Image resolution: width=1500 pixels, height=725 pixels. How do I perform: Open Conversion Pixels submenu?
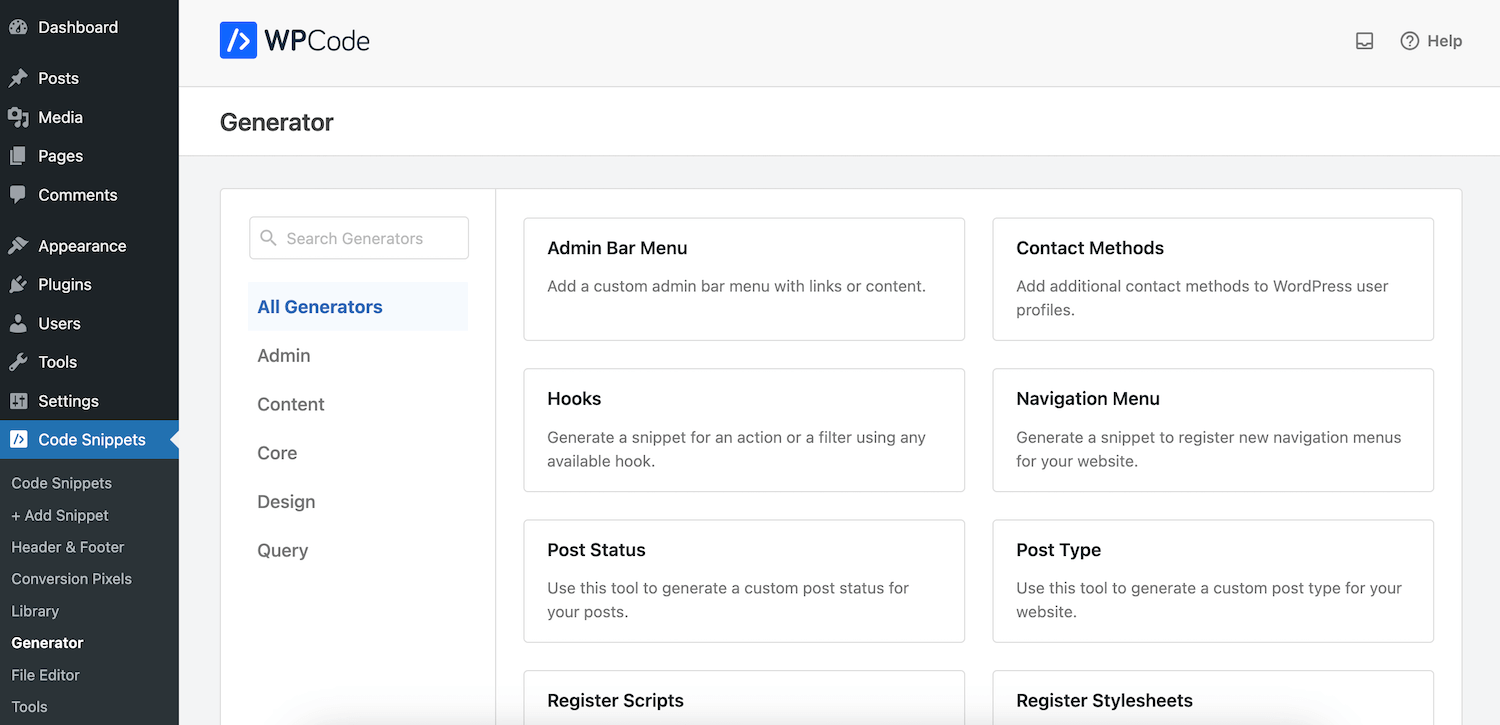(72, 579)
